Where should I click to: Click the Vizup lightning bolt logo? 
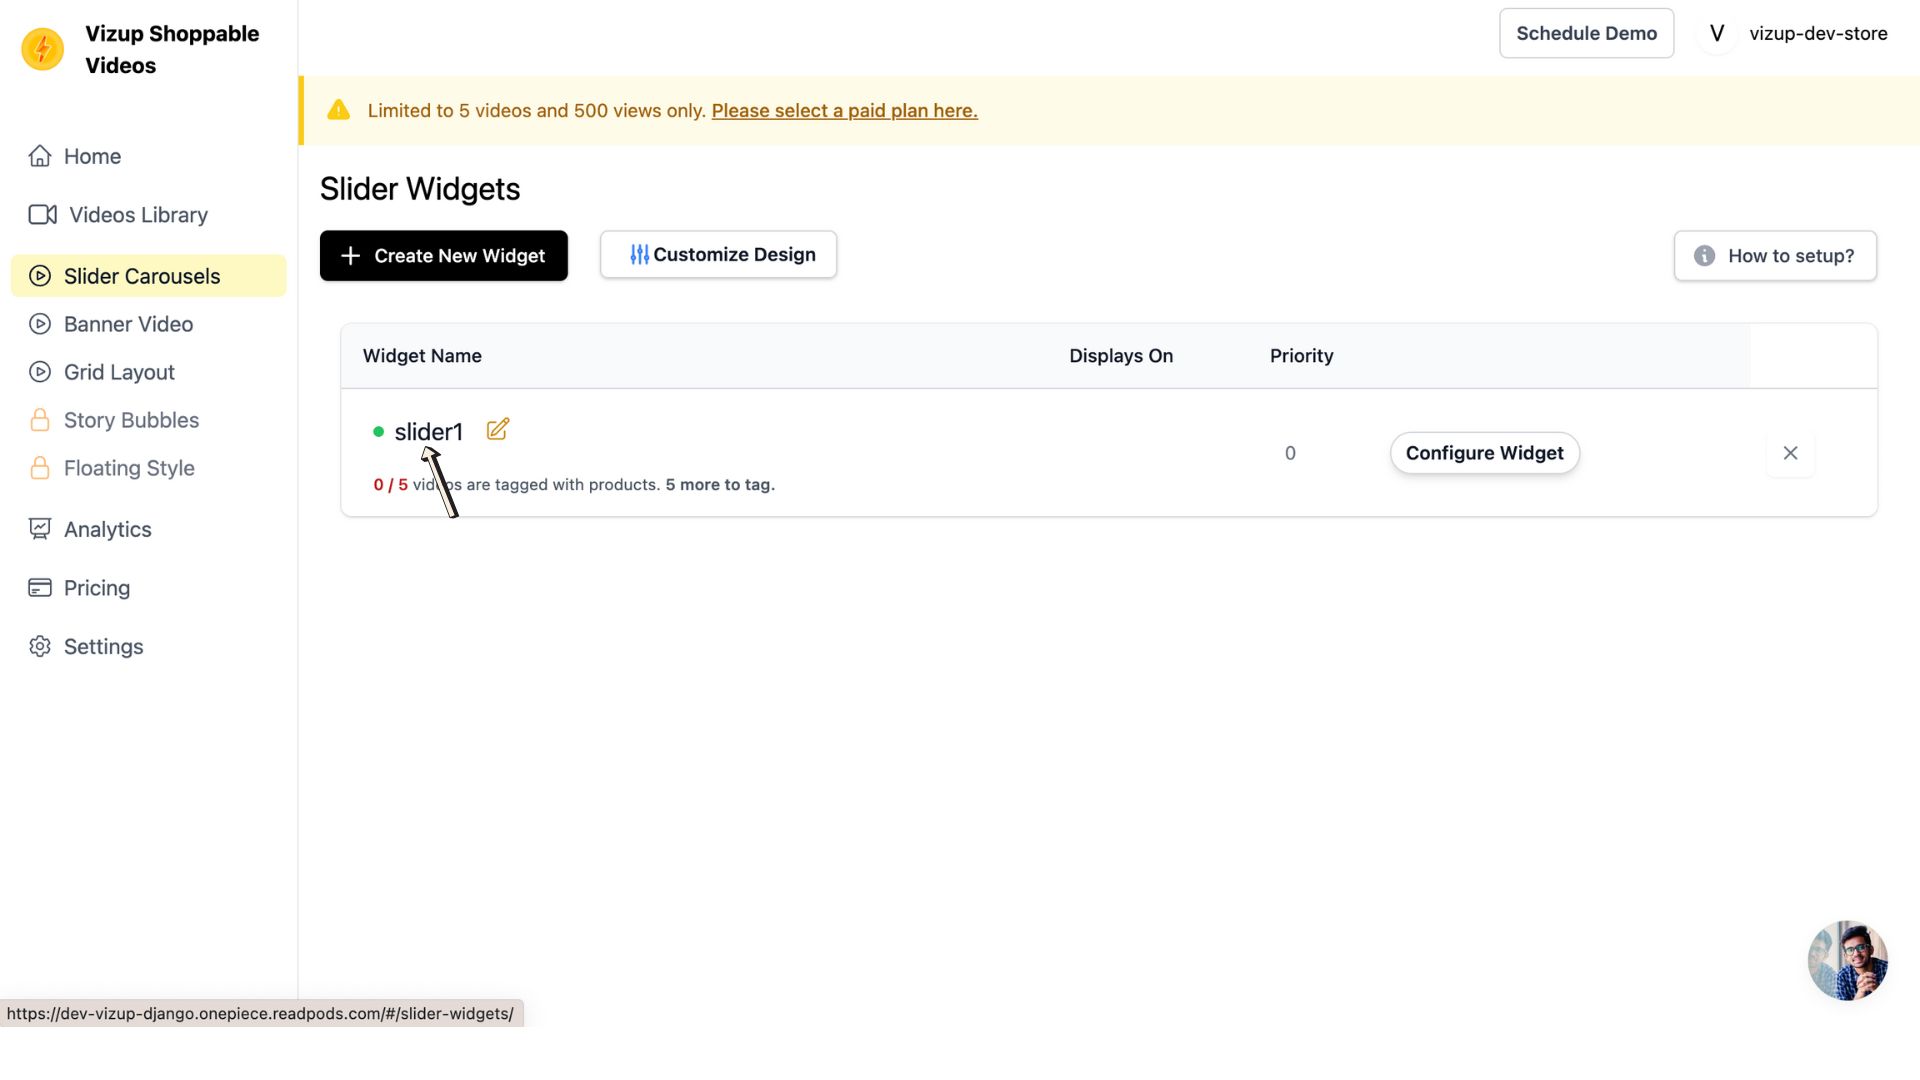(42, 49)
